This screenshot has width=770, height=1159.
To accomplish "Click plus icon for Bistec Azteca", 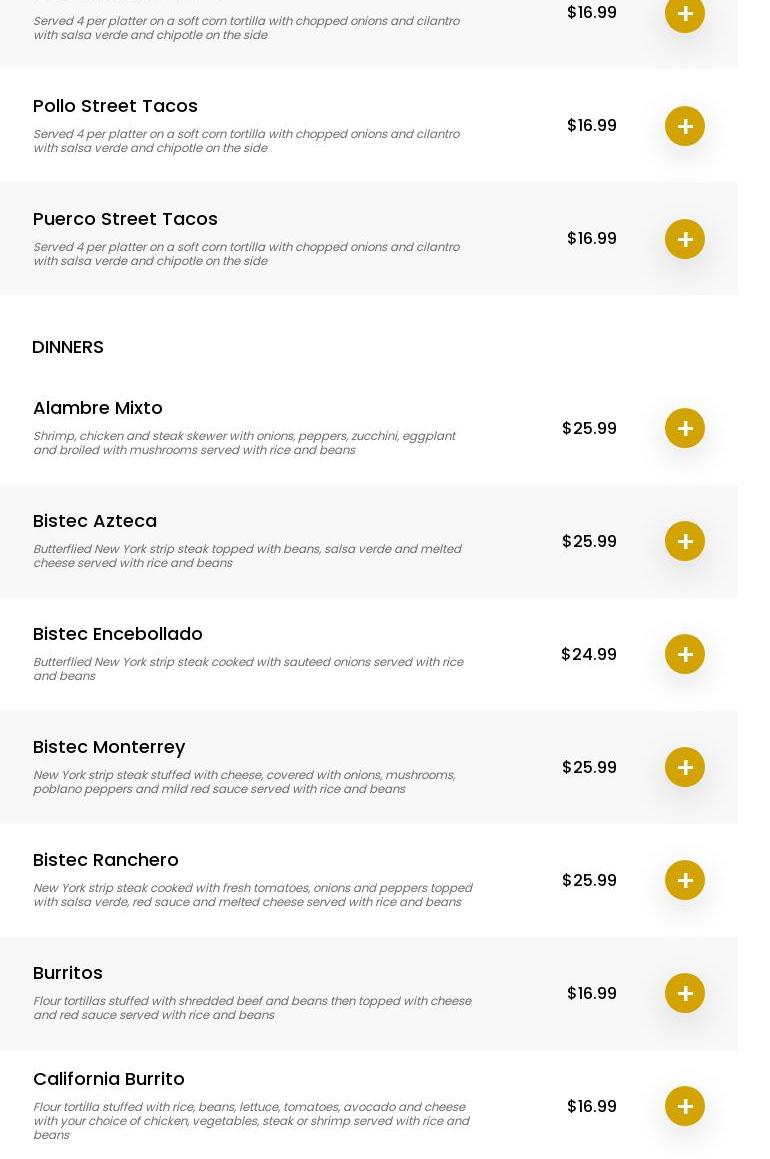I will tap(685, 541).
